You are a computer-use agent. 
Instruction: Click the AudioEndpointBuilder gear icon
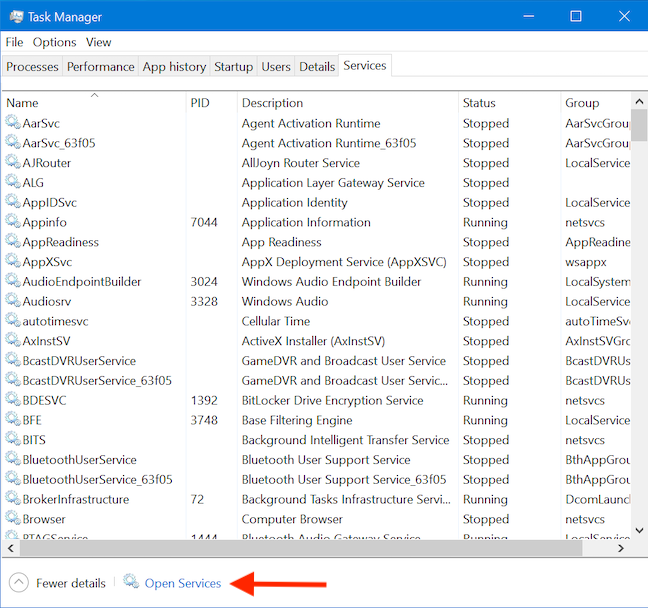pyautogui.click(x=13, y=281)
